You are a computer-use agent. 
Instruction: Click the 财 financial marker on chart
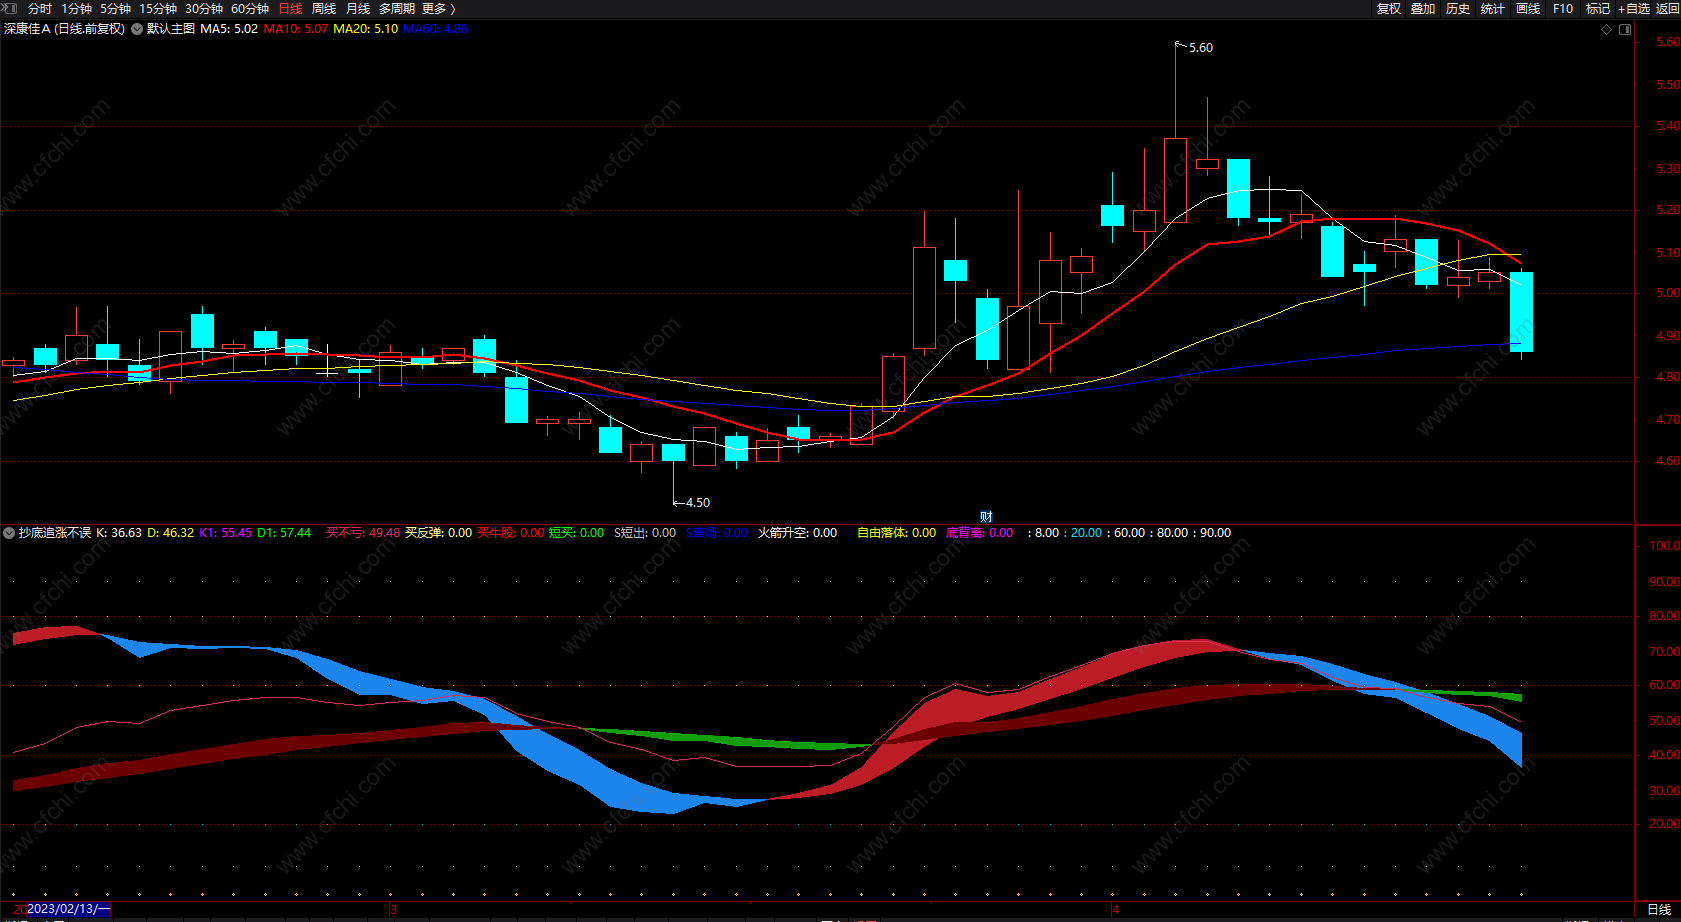point(986,516)
